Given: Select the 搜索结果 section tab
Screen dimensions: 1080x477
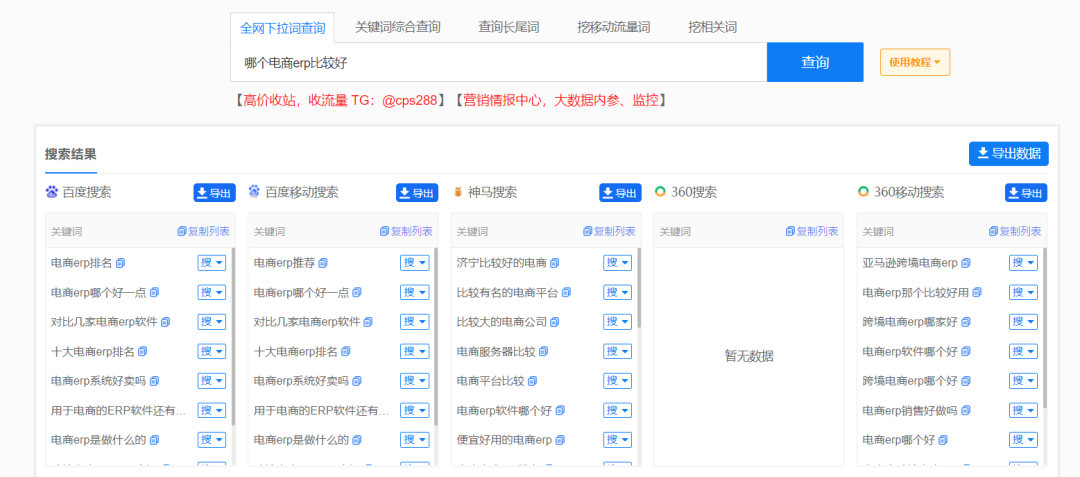Looking at the screenshot, I should click(71, 153).
